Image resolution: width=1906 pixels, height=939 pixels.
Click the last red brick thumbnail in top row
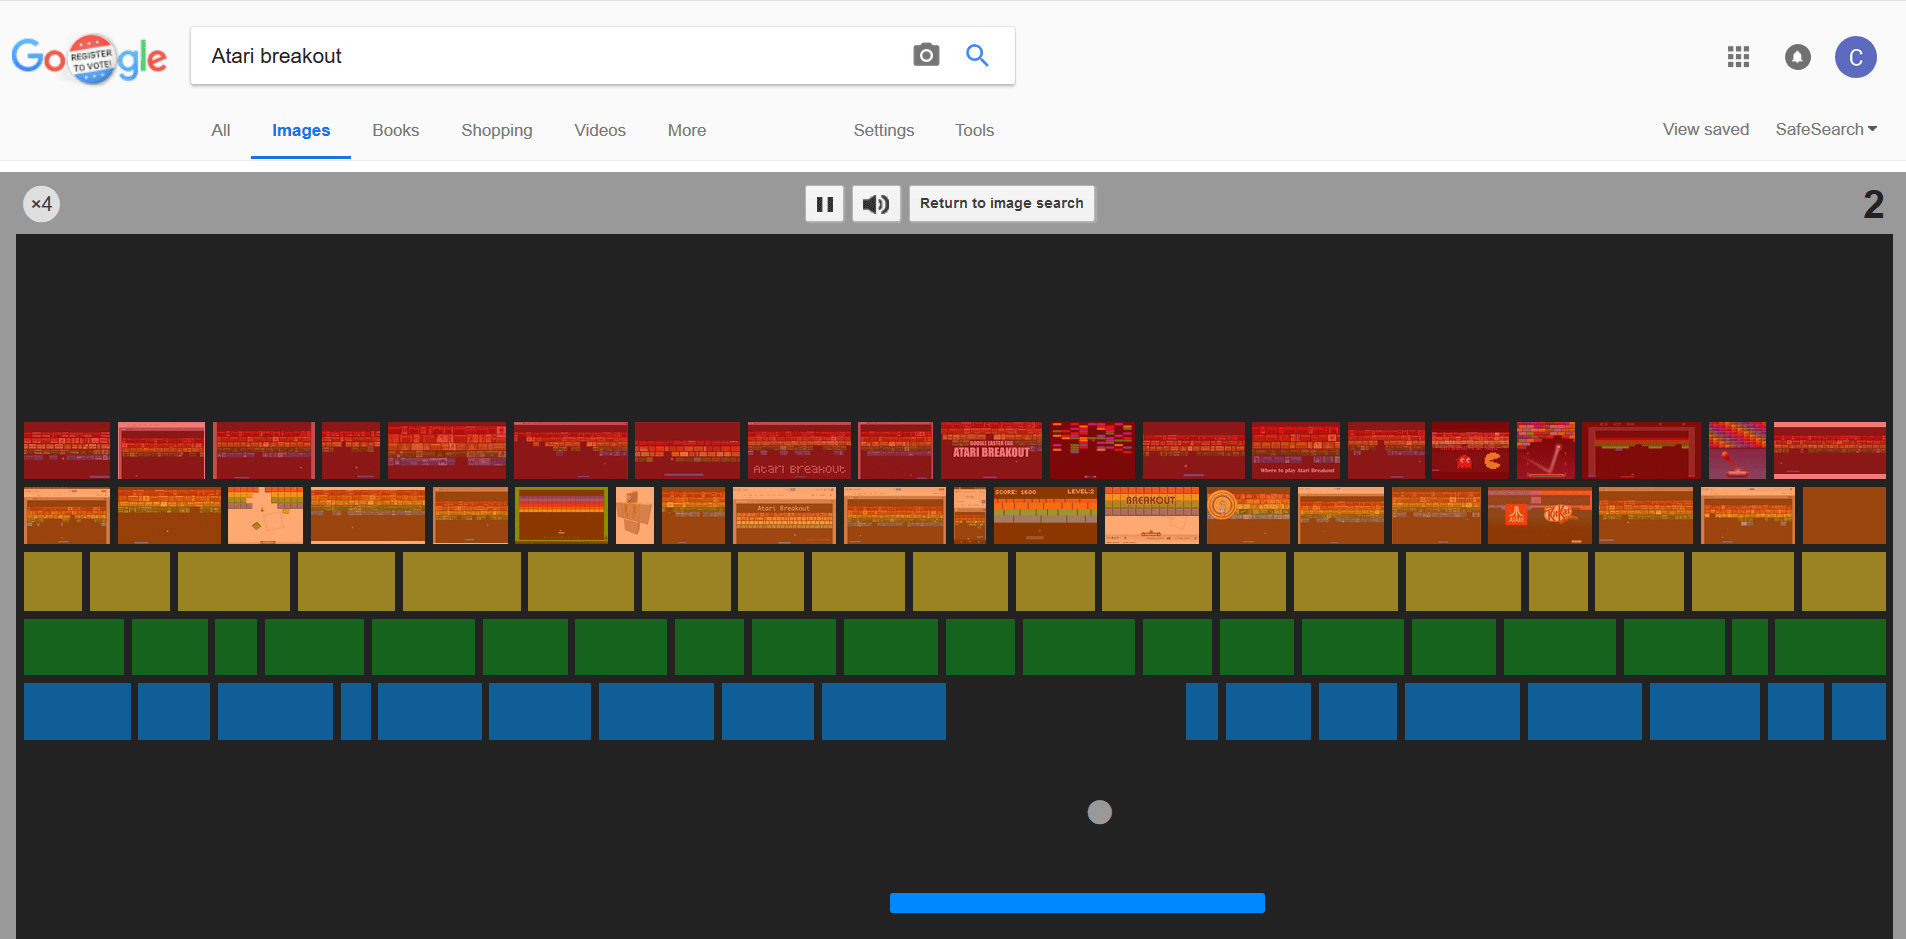coord(1830,450)
